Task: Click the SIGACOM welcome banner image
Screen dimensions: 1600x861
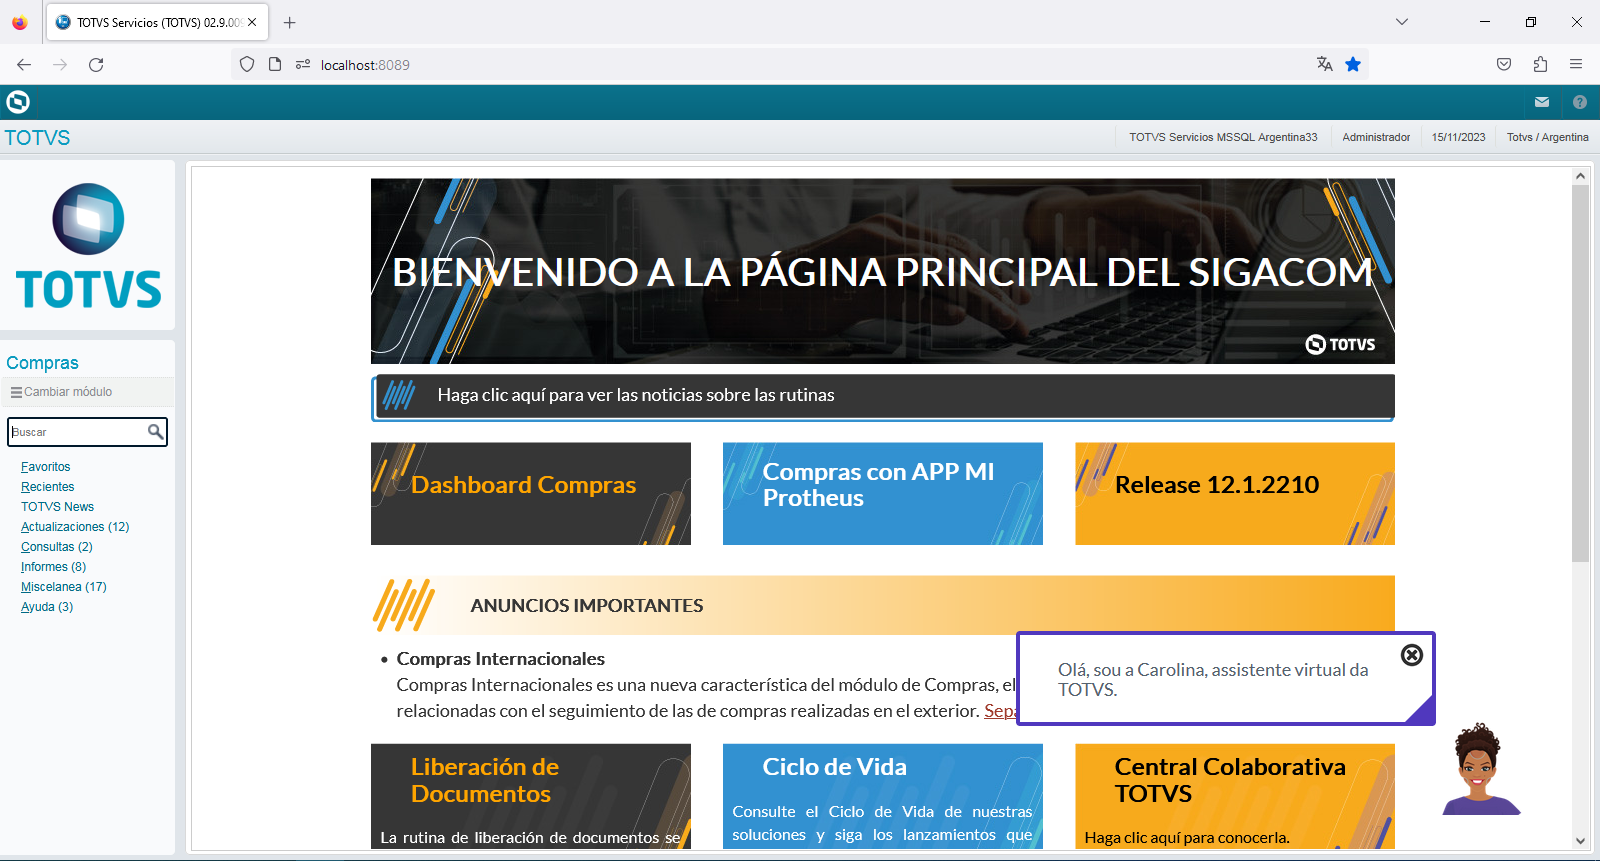Action: click(x=883, y=271)
